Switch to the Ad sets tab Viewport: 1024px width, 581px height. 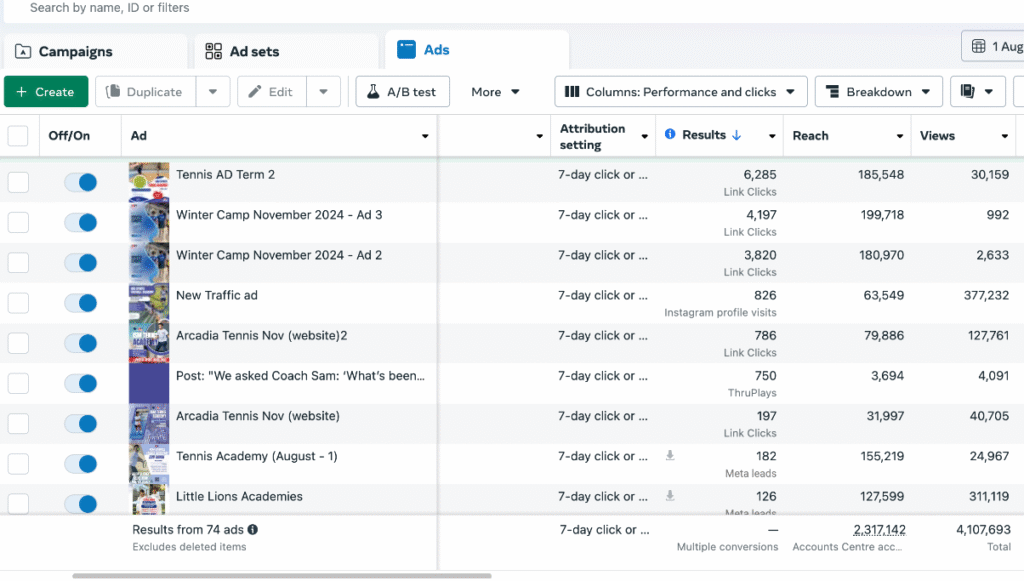coord(254,52)
